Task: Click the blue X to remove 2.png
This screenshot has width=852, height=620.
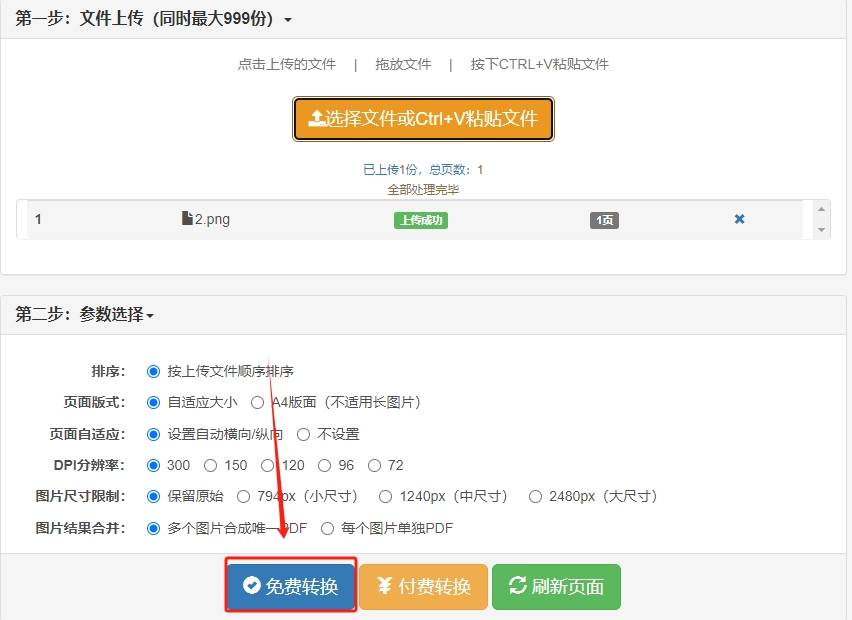Action: coord(739,218)
